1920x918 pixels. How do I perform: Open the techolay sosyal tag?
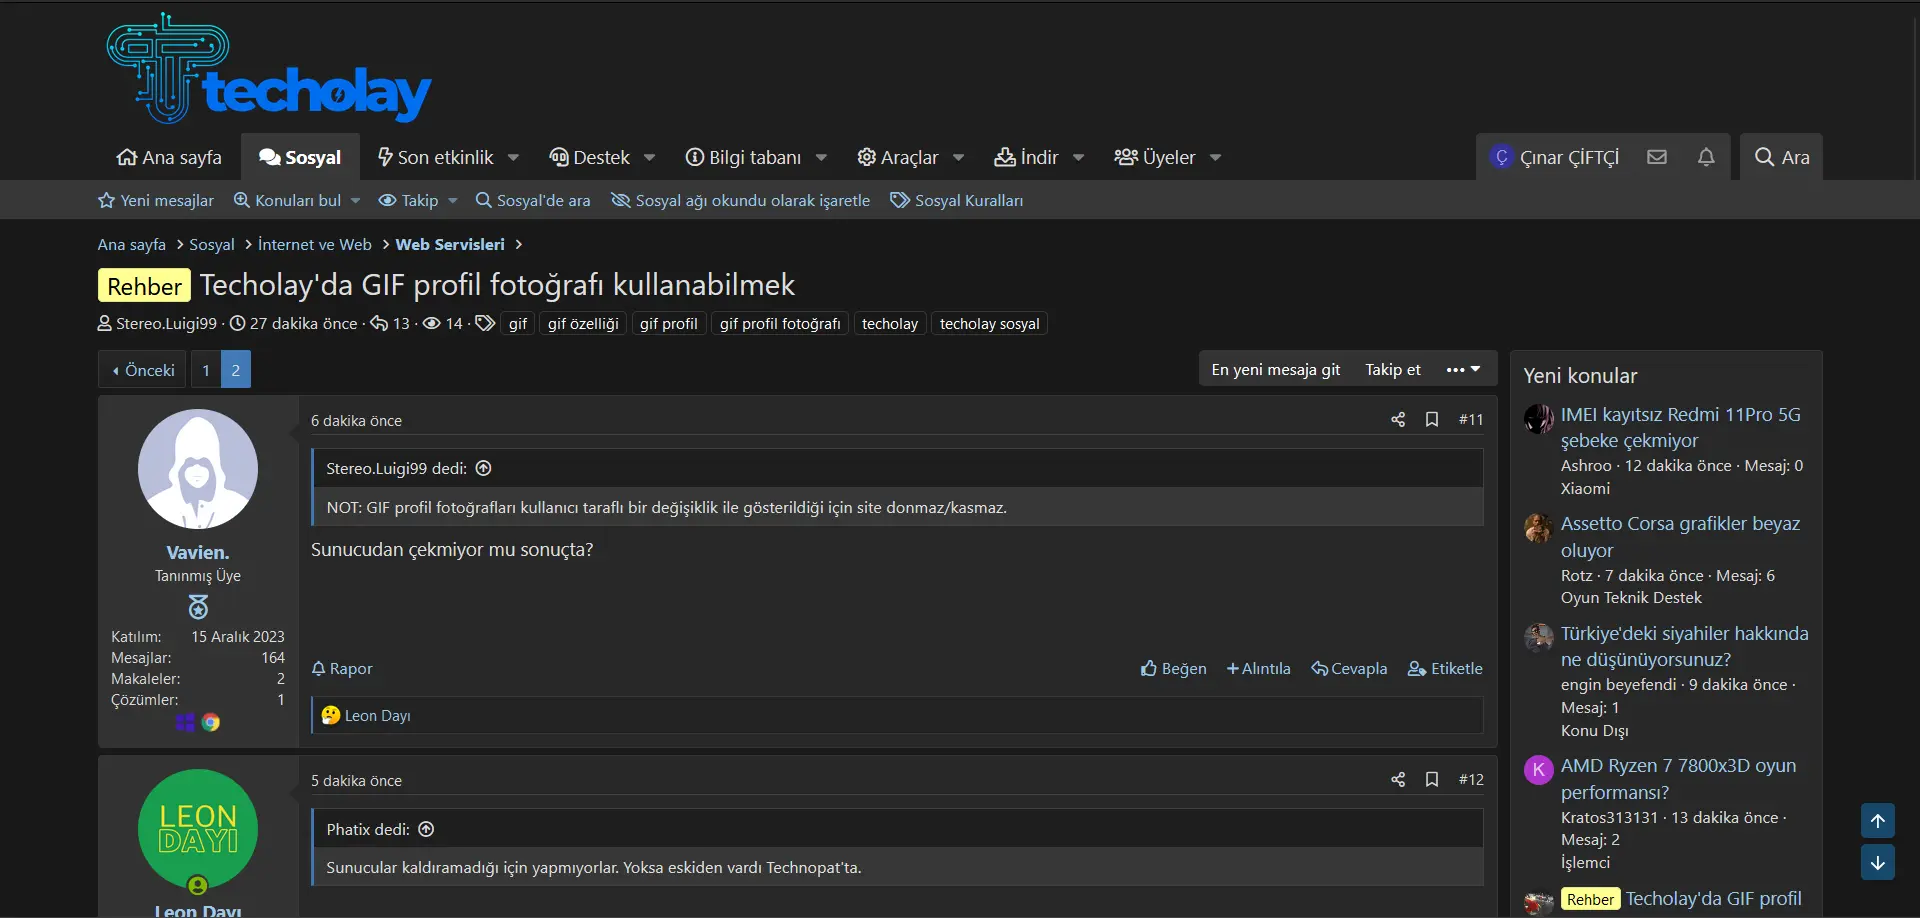coord(990,323)
